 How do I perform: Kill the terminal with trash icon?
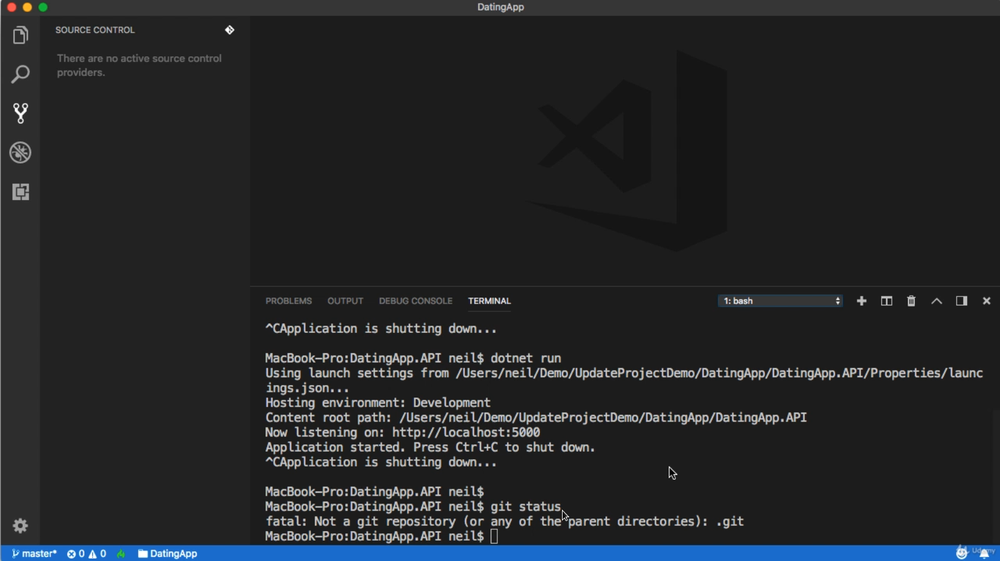pyautogui.click(x=911, y=301)
